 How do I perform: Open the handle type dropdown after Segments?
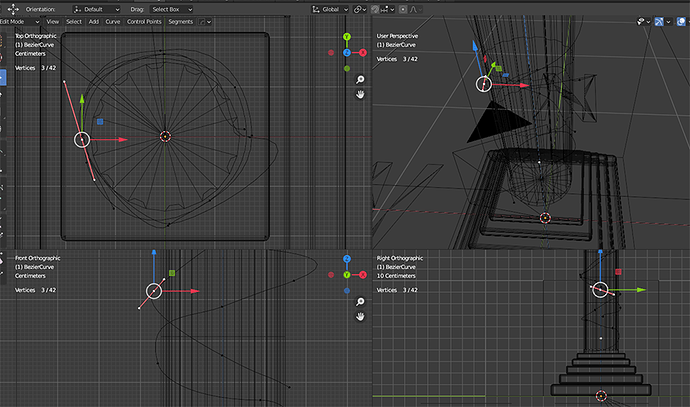[x=205, y=22]
